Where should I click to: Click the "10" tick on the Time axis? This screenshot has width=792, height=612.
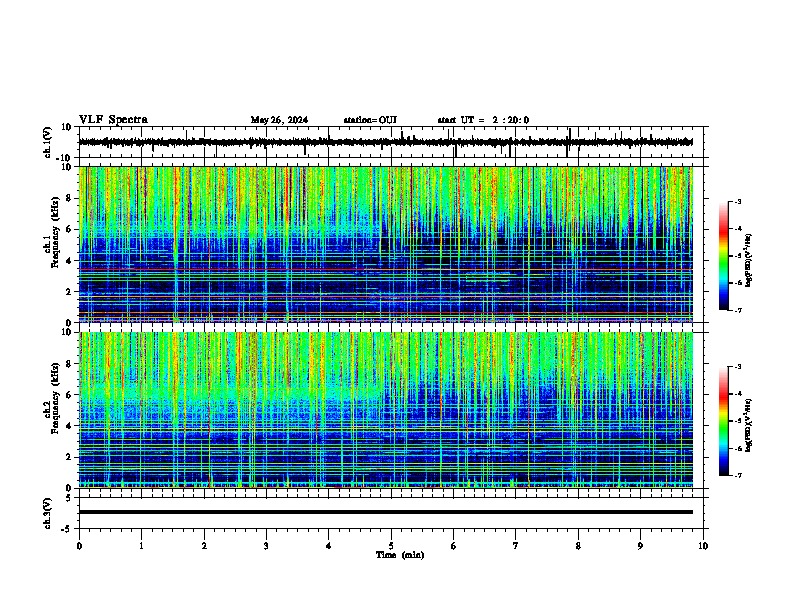(x=703, y=545)
